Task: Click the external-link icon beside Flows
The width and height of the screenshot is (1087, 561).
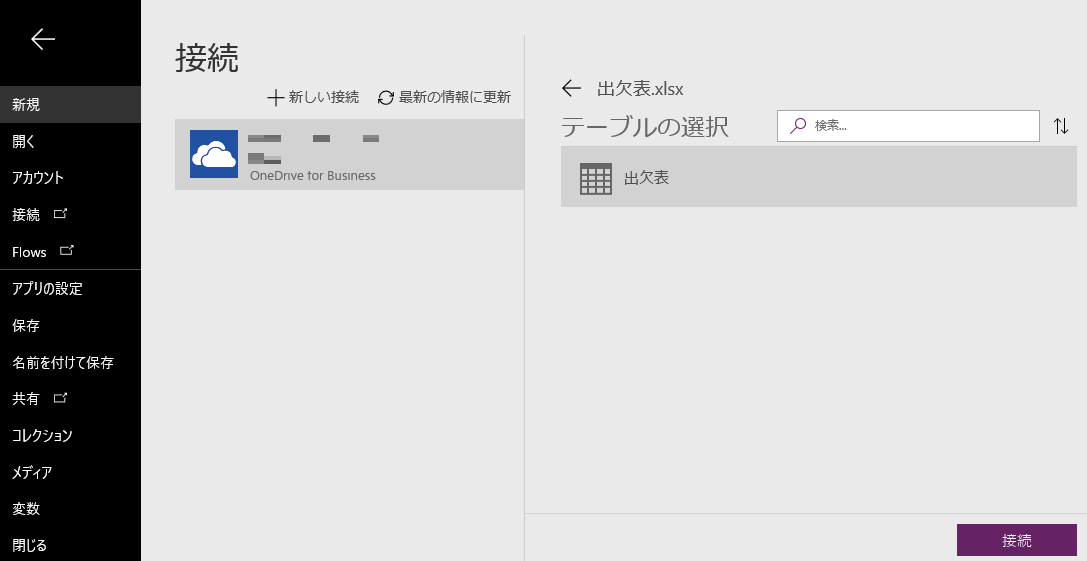Action: (x=67, y=250)
